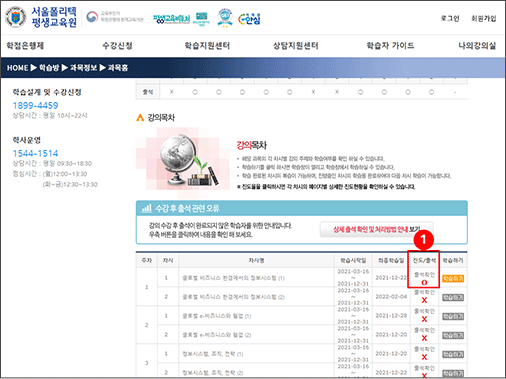The height and width of the screenshot is (379, 506).
Task: Click lesson title 글로벌 비즈니스 환경에서의 정보시스템 (1)
Action: click(x=233, y=278)
